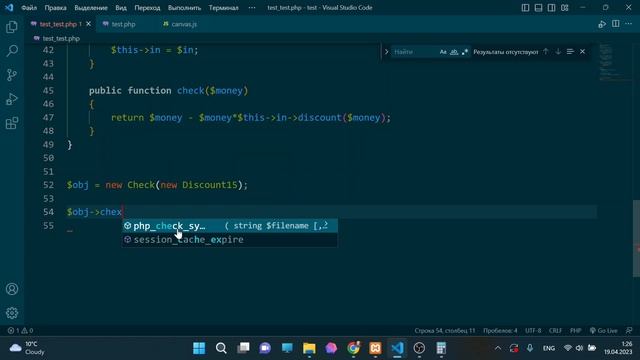
Task: Open Calculator from the taskbar
Action: [441, 348]
